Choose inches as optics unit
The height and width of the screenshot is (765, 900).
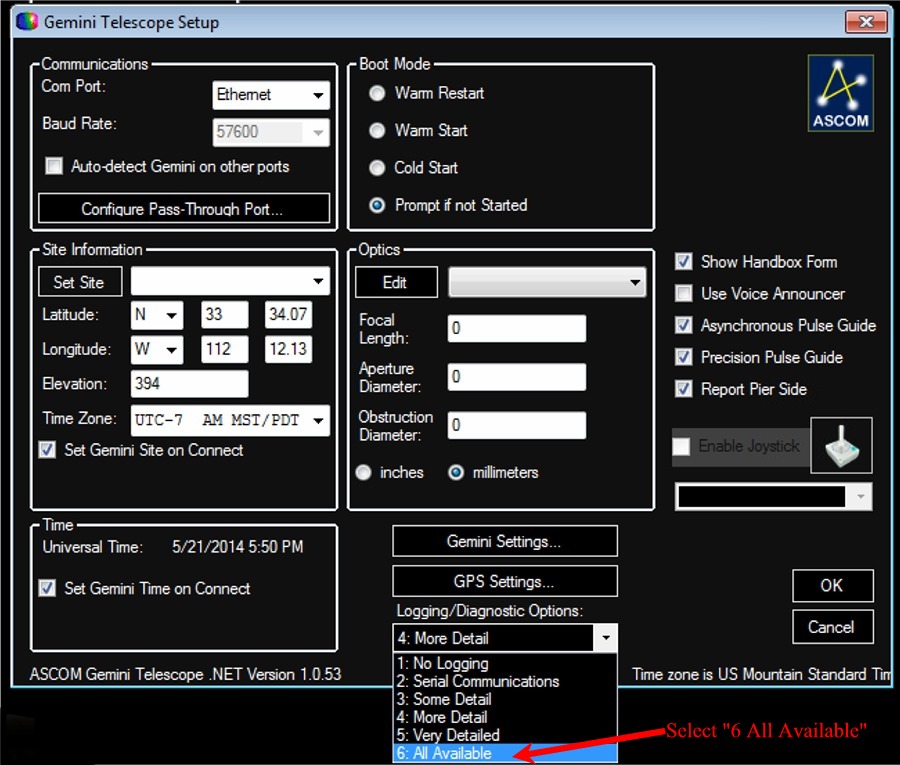pyautogui.click(x=363, y=472)
